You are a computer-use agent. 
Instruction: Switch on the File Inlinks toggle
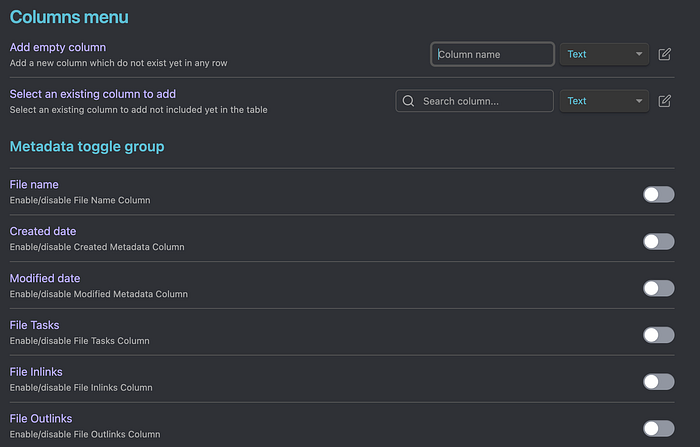658,381
